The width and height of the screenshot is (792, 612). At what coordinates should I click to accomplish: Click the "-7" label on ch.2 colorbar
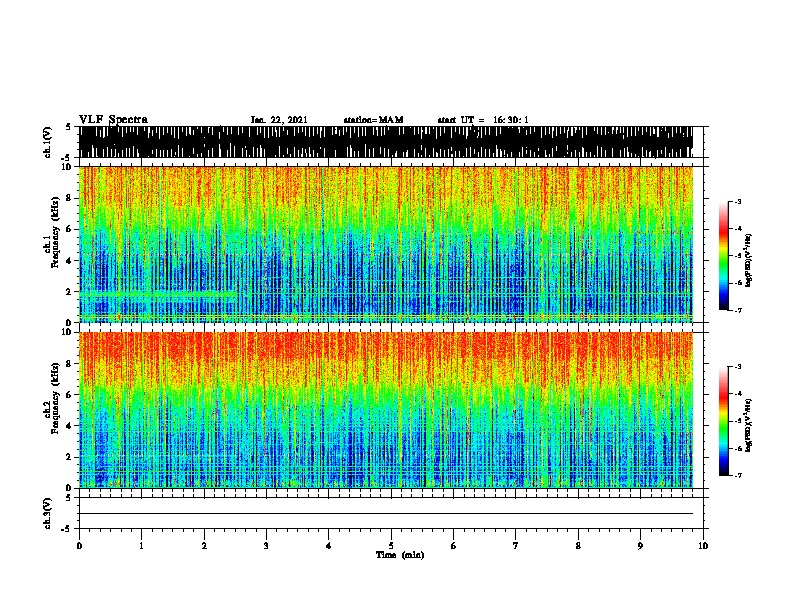pyautogui.click(x=738, y=475)
